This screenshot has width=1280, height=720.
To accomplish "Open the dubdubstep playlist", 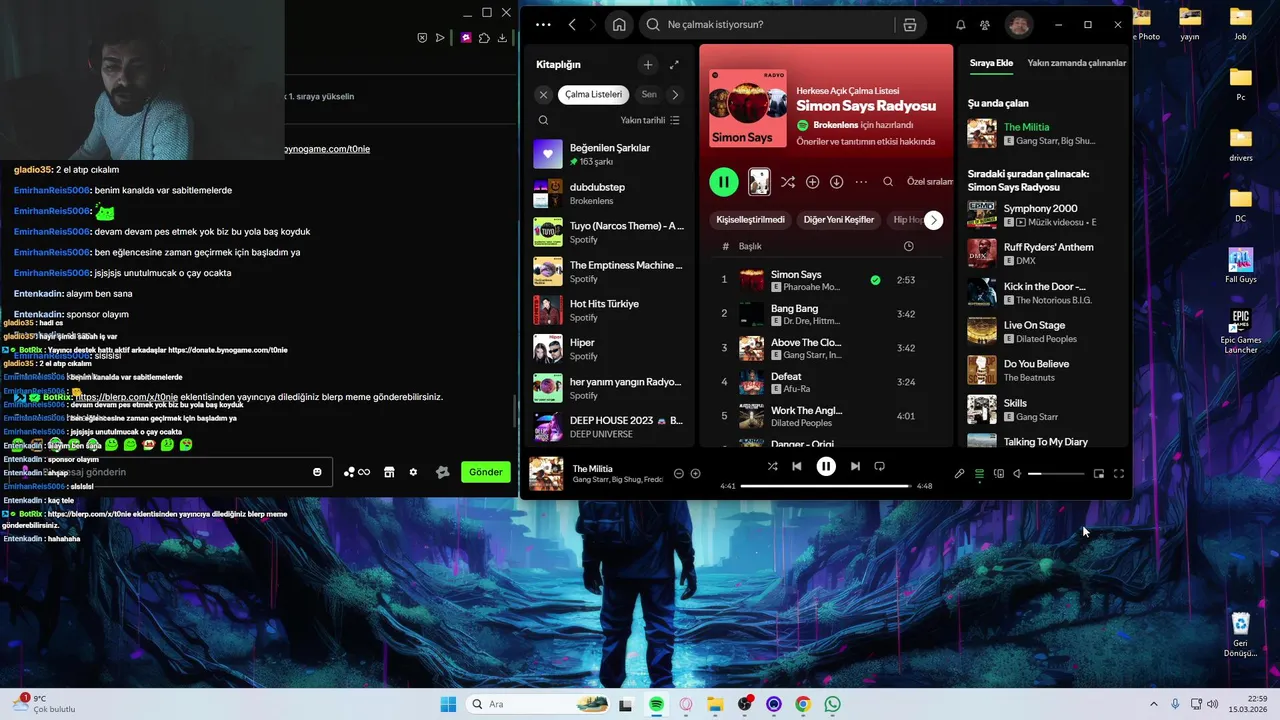I will tap(608, 194).
